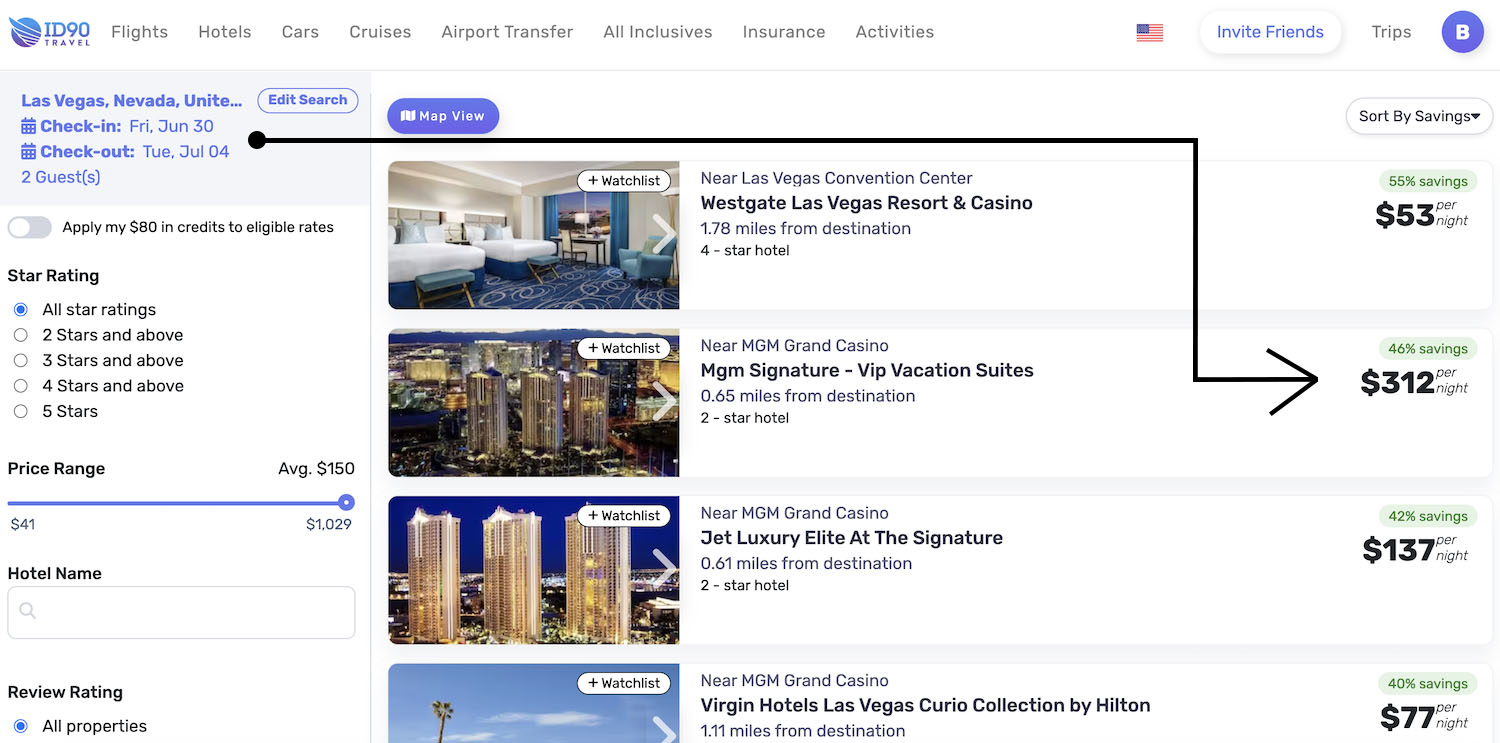Advance Jet Luxury Elite photo with right chevron
Viewport: 1500px width, 743px height.
663,569
